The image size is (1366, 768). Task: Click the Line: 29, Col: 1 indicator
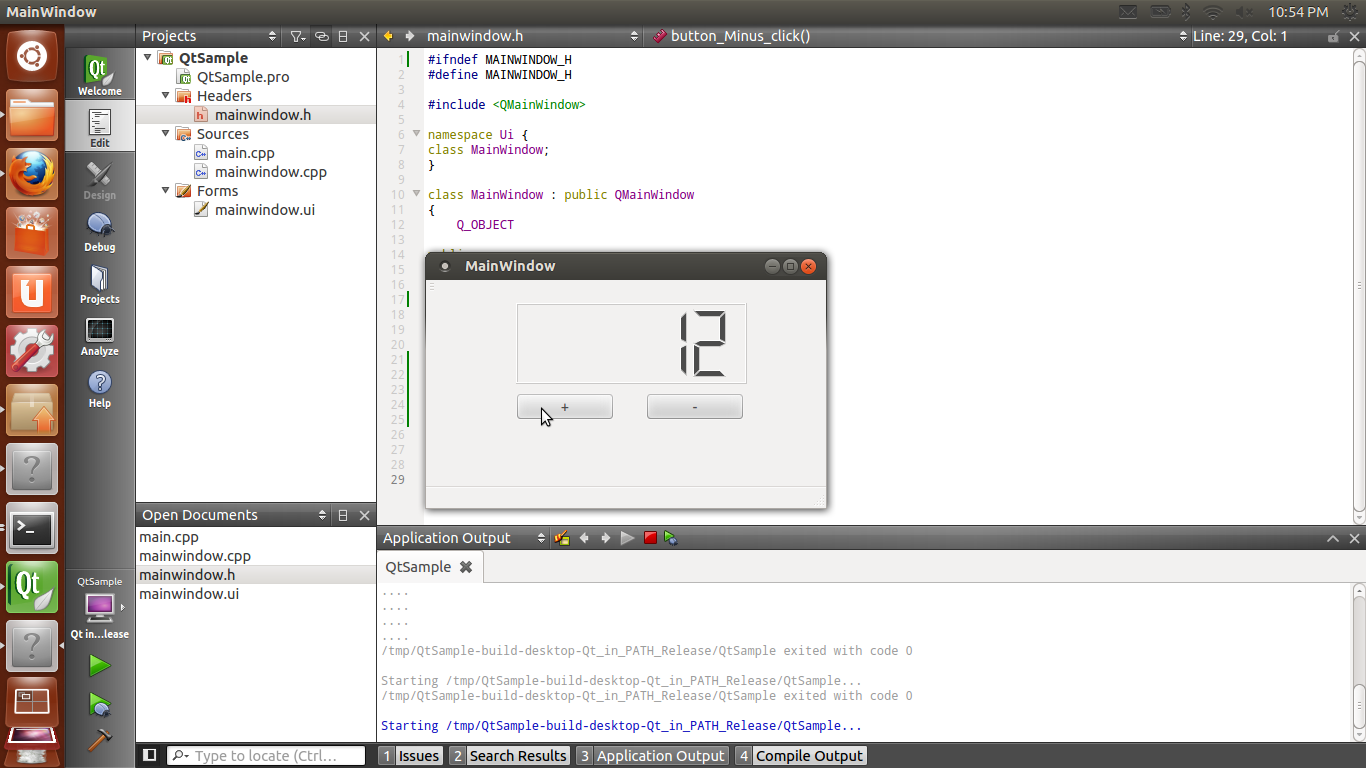point(1240,36)
